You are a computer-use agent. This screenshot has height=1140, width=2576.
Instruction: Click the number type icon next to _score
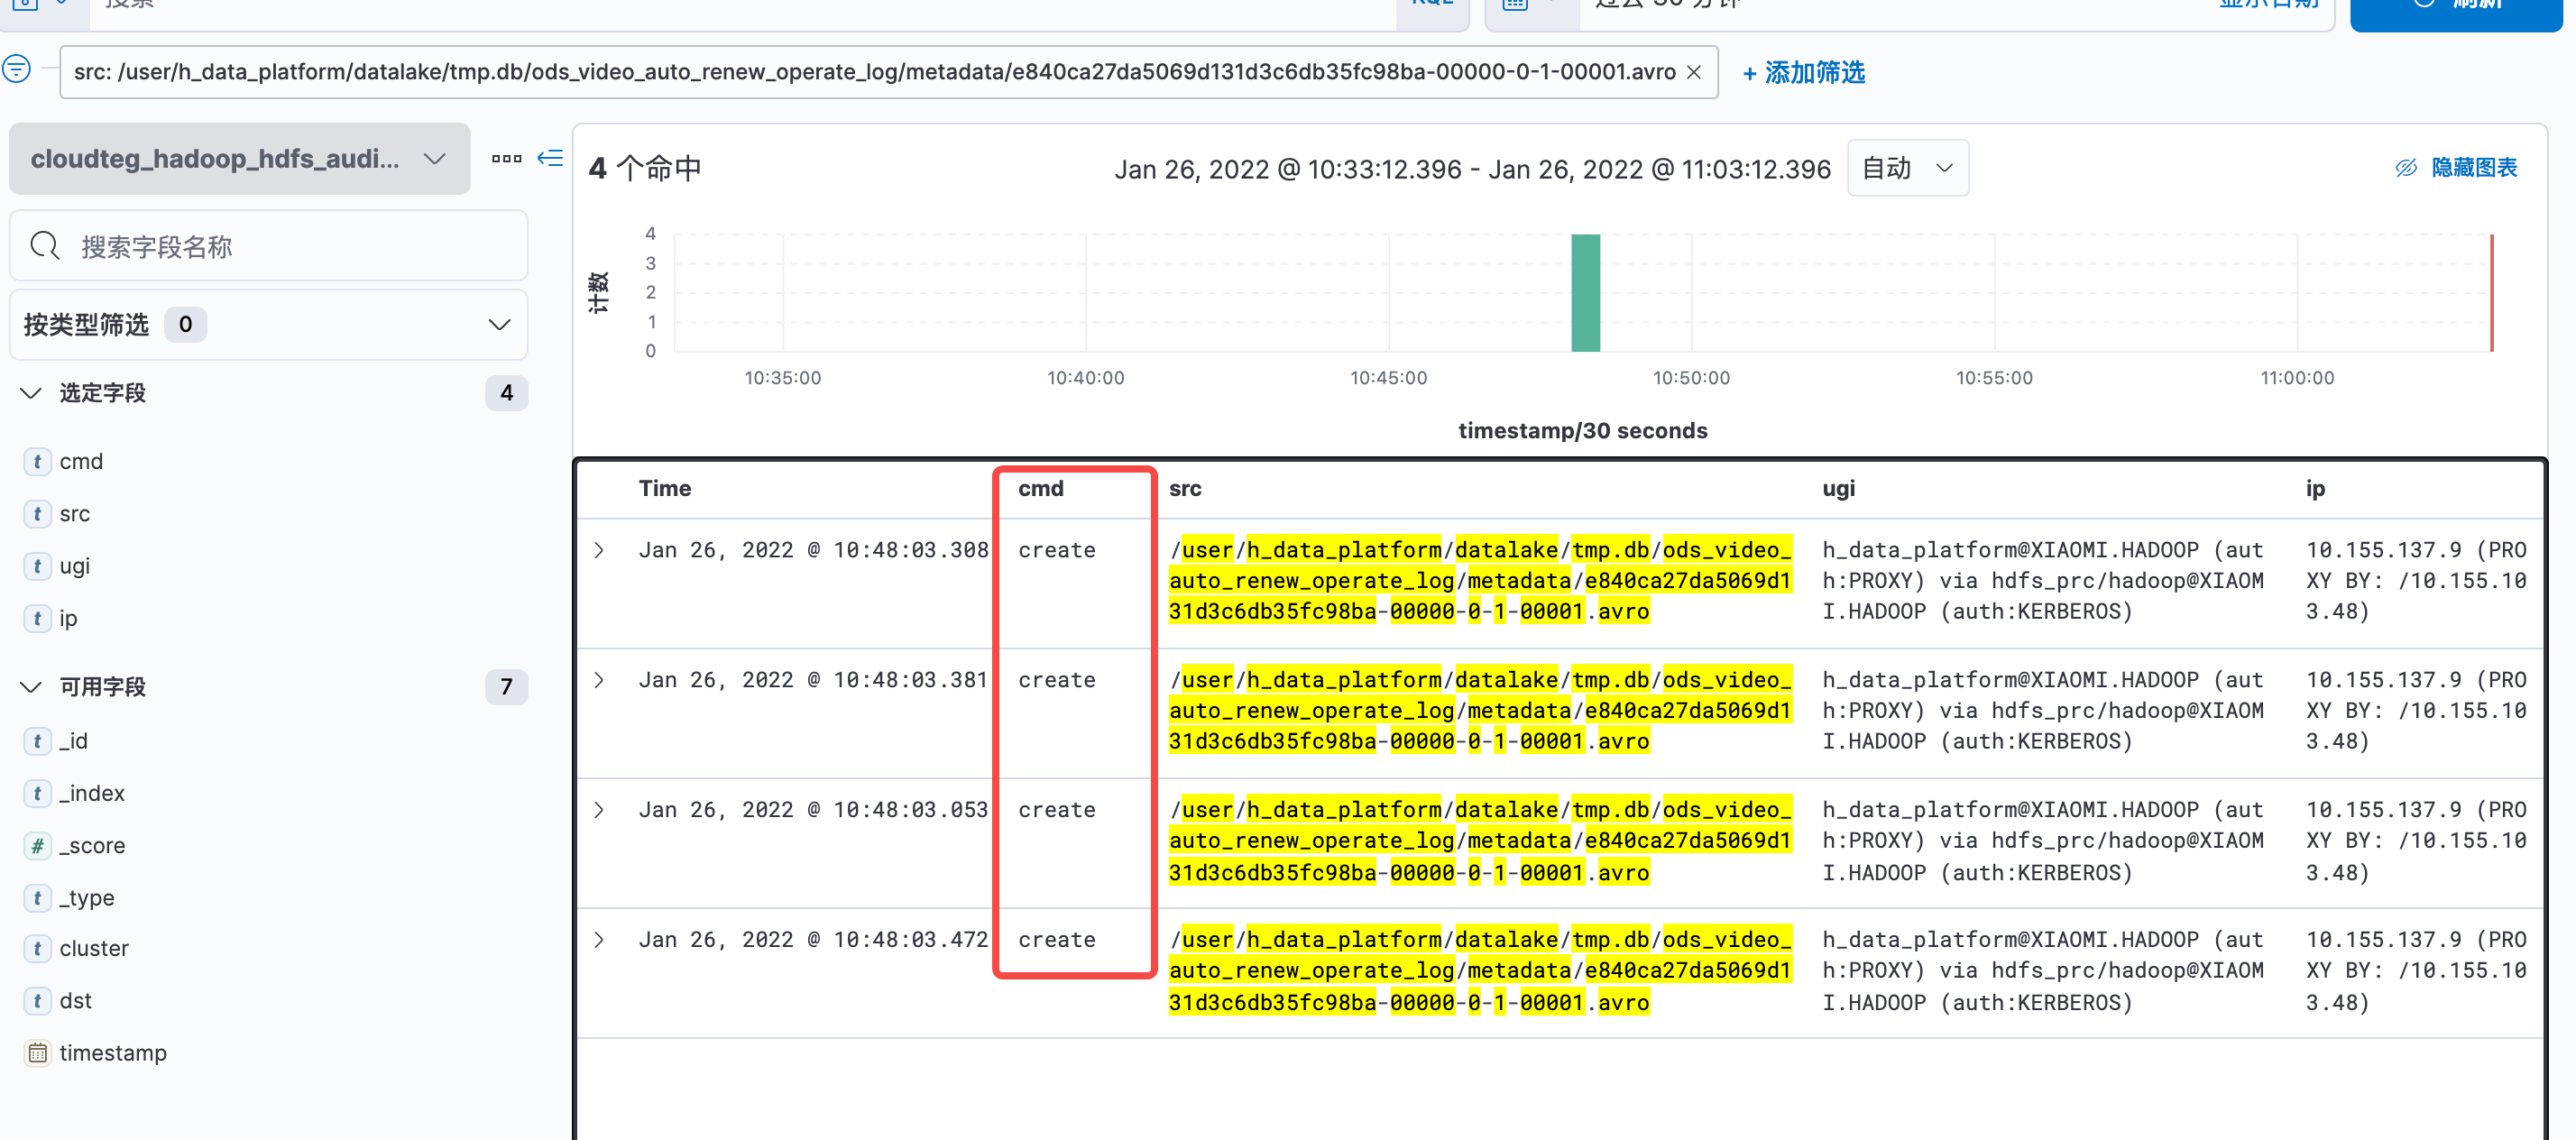point(37,845)
